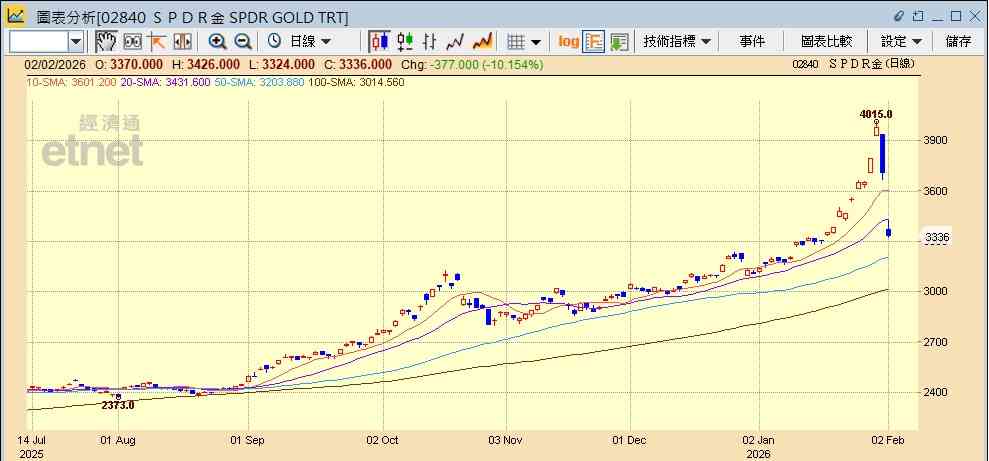
Task: Click the pop-out window icon in title bar
Action: tap(918, 16)
